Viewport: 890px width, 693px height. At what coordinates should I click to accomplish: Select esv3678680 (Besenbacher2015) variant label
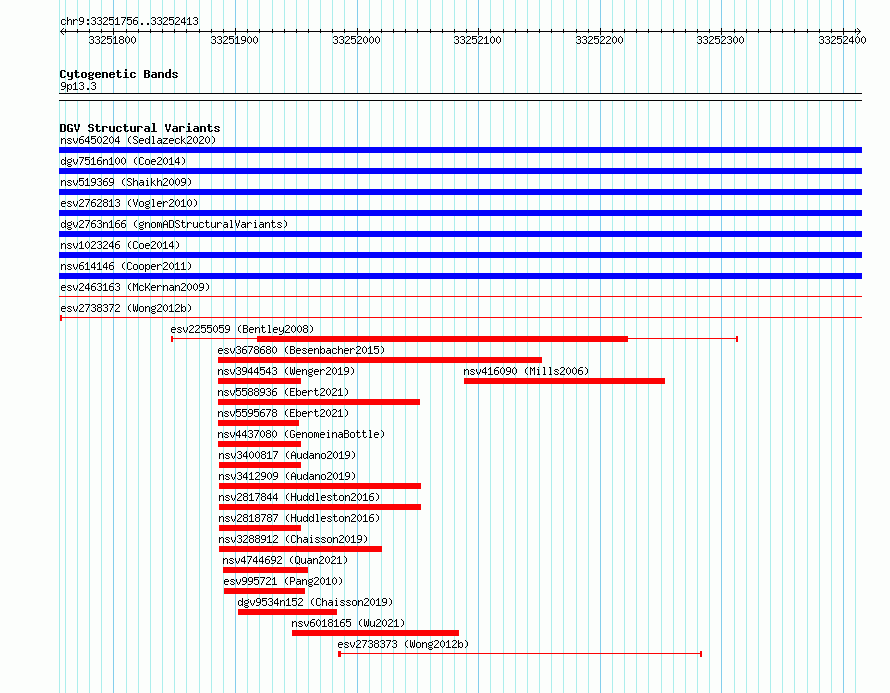coord(301,350)
